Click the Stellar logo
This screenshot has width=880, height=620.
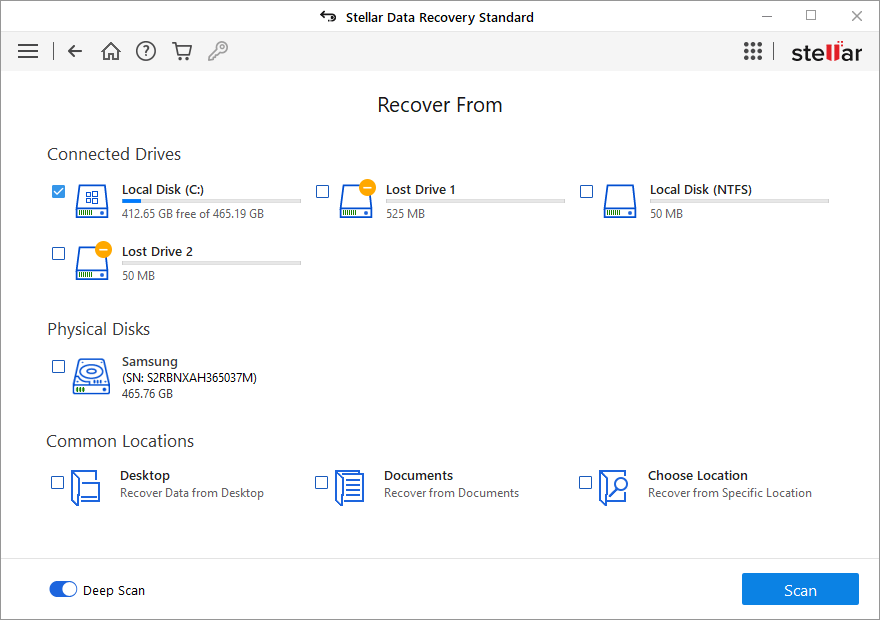[x=826, y=50]
